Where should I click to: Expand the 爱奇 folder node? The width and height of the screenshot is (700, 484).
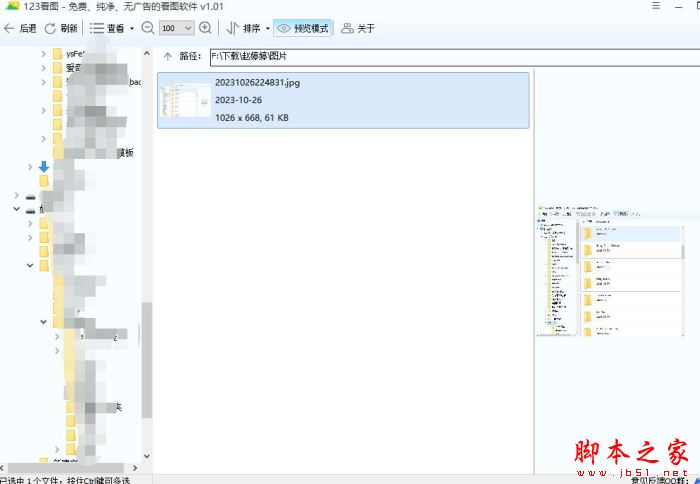(43, 68)
